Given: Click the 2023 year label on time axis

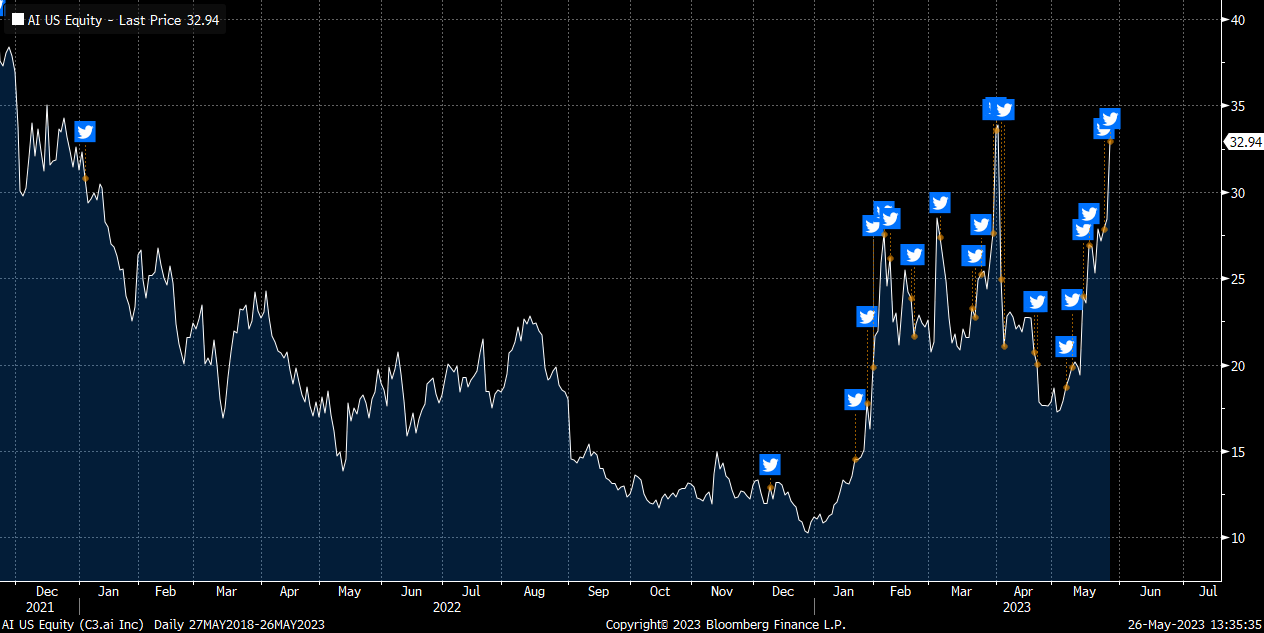Looking at the screenshot, I should [1017, 607].
